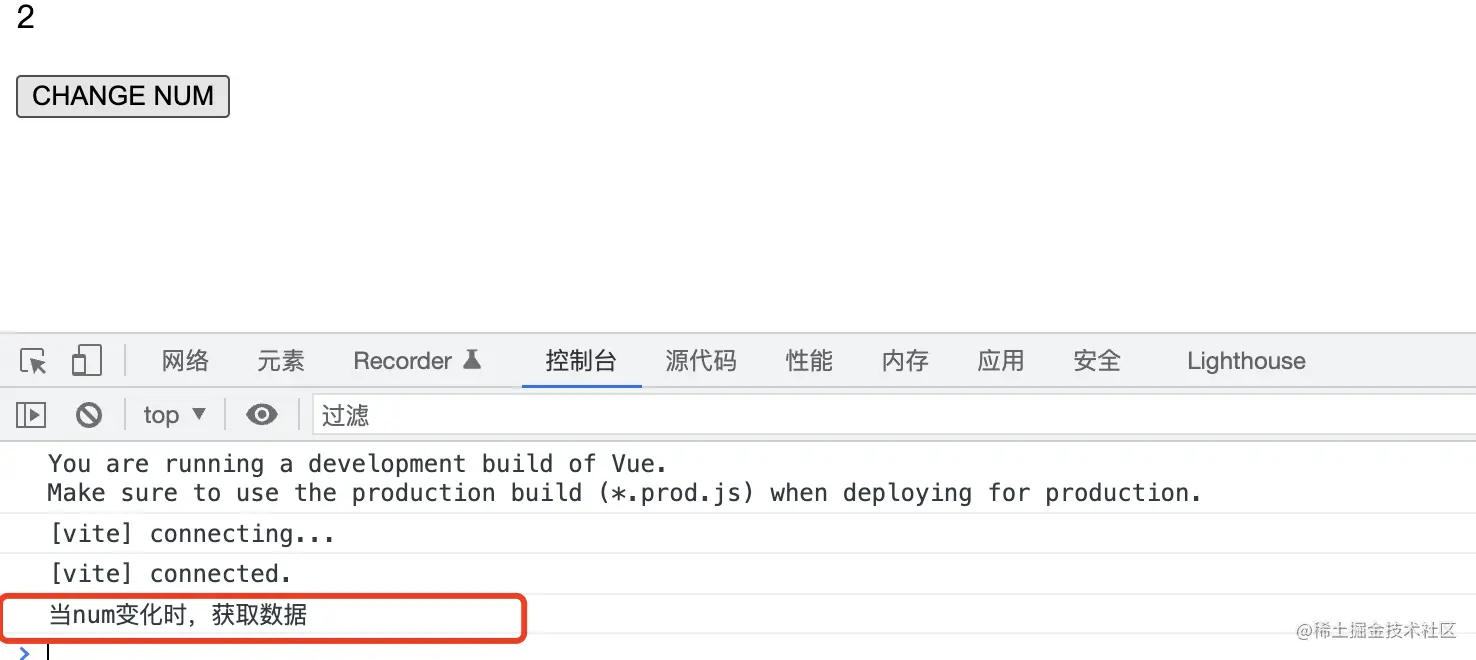View the 内存 tab
The image size is (1476, 660).
tap(905, 361)
